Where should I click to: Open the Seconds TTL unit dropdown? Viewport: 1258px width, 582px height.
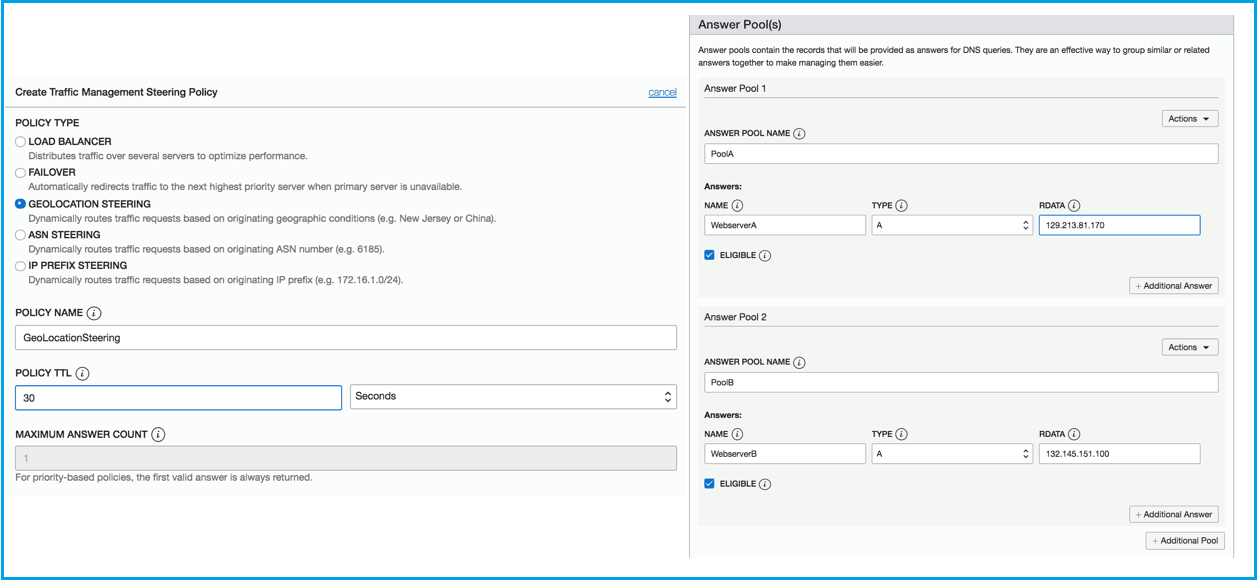[513, 397]
